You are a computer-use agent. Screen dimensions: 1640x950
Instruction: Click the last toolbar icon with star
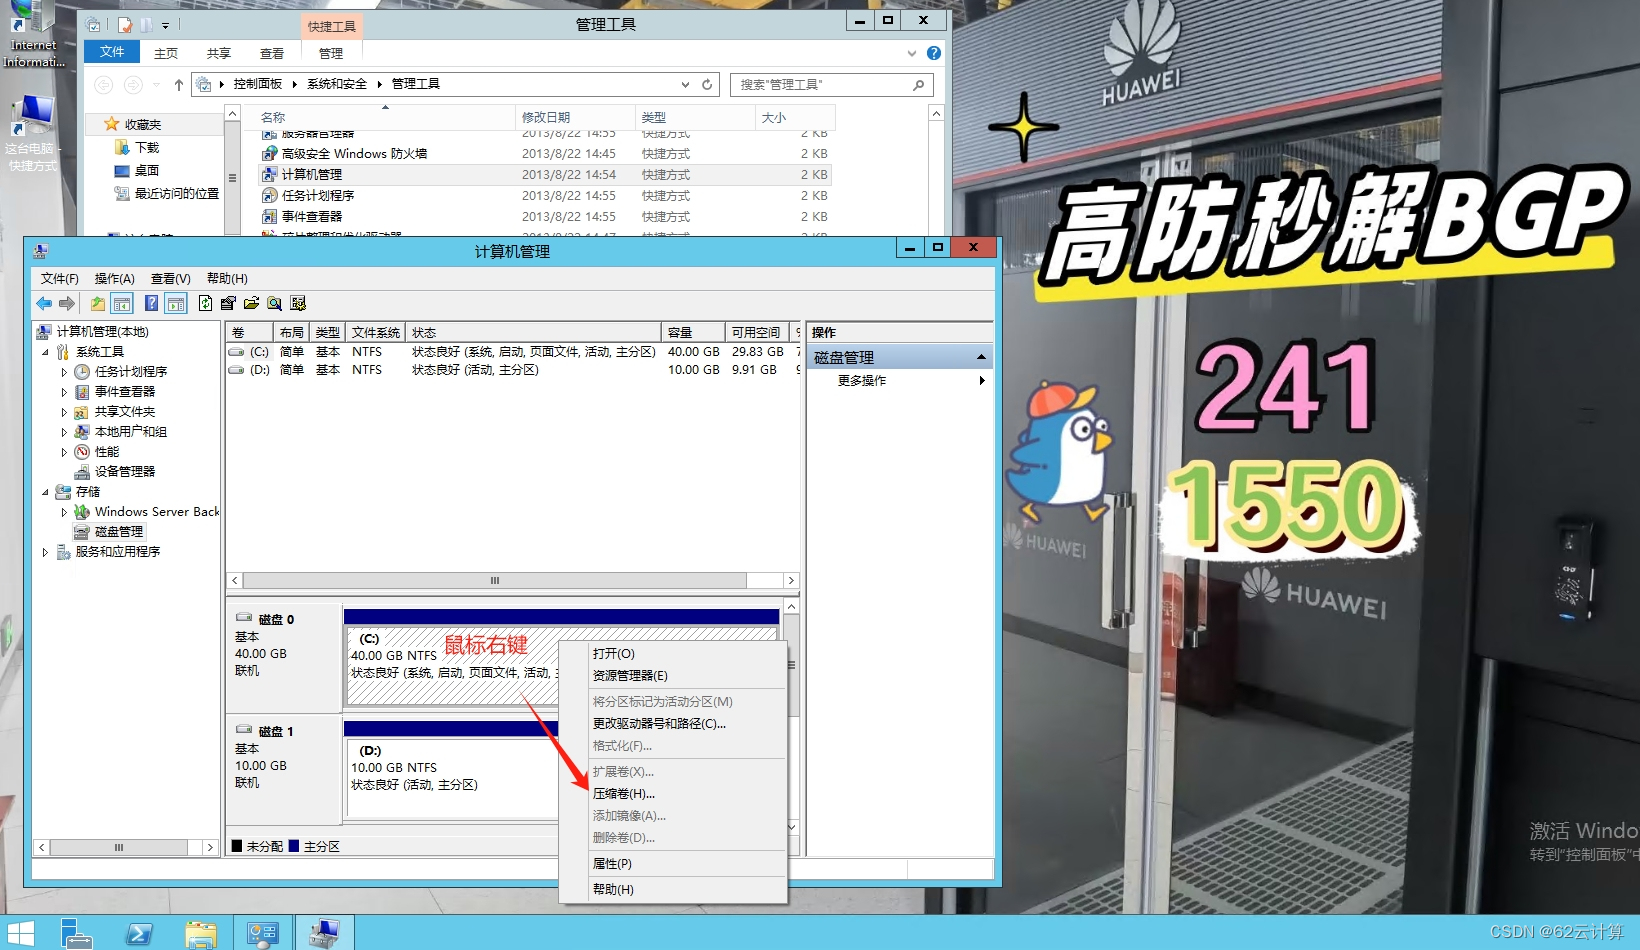click(x=298, y=303)
